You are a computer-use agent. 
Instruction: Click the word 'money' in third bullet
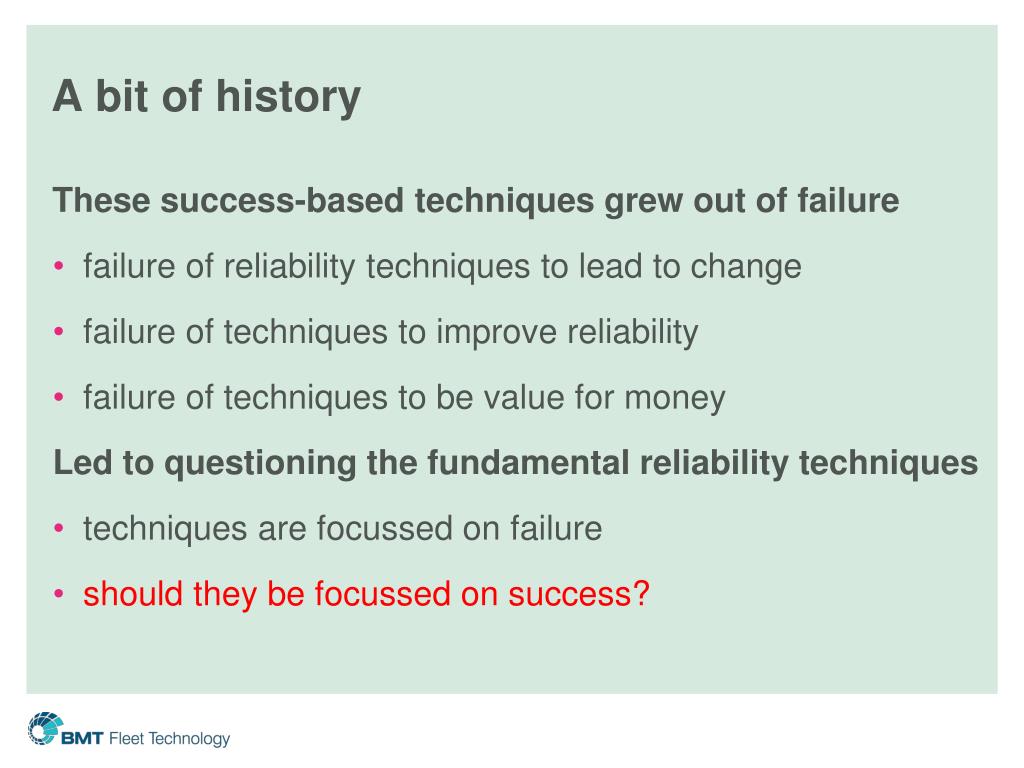(675, 399)
